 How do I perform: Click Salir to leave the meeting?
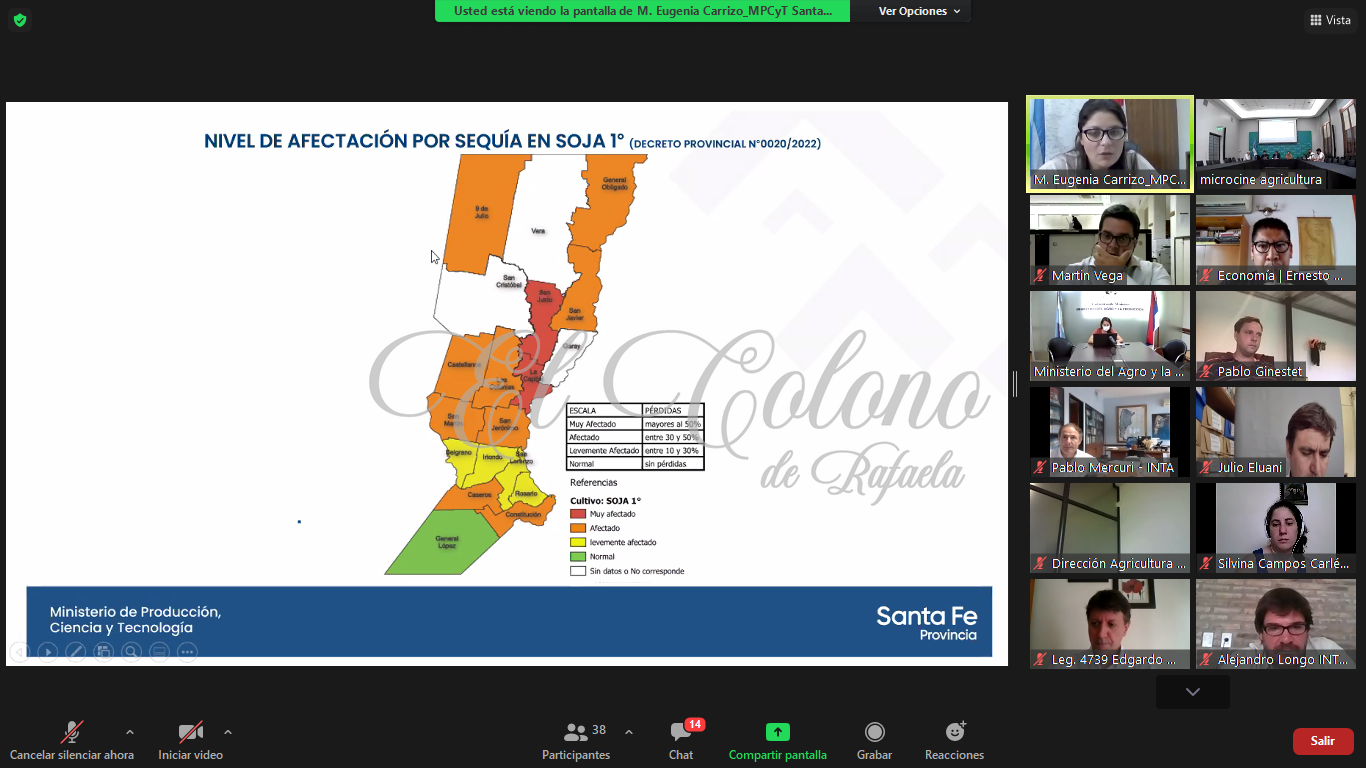[1322, 741]
